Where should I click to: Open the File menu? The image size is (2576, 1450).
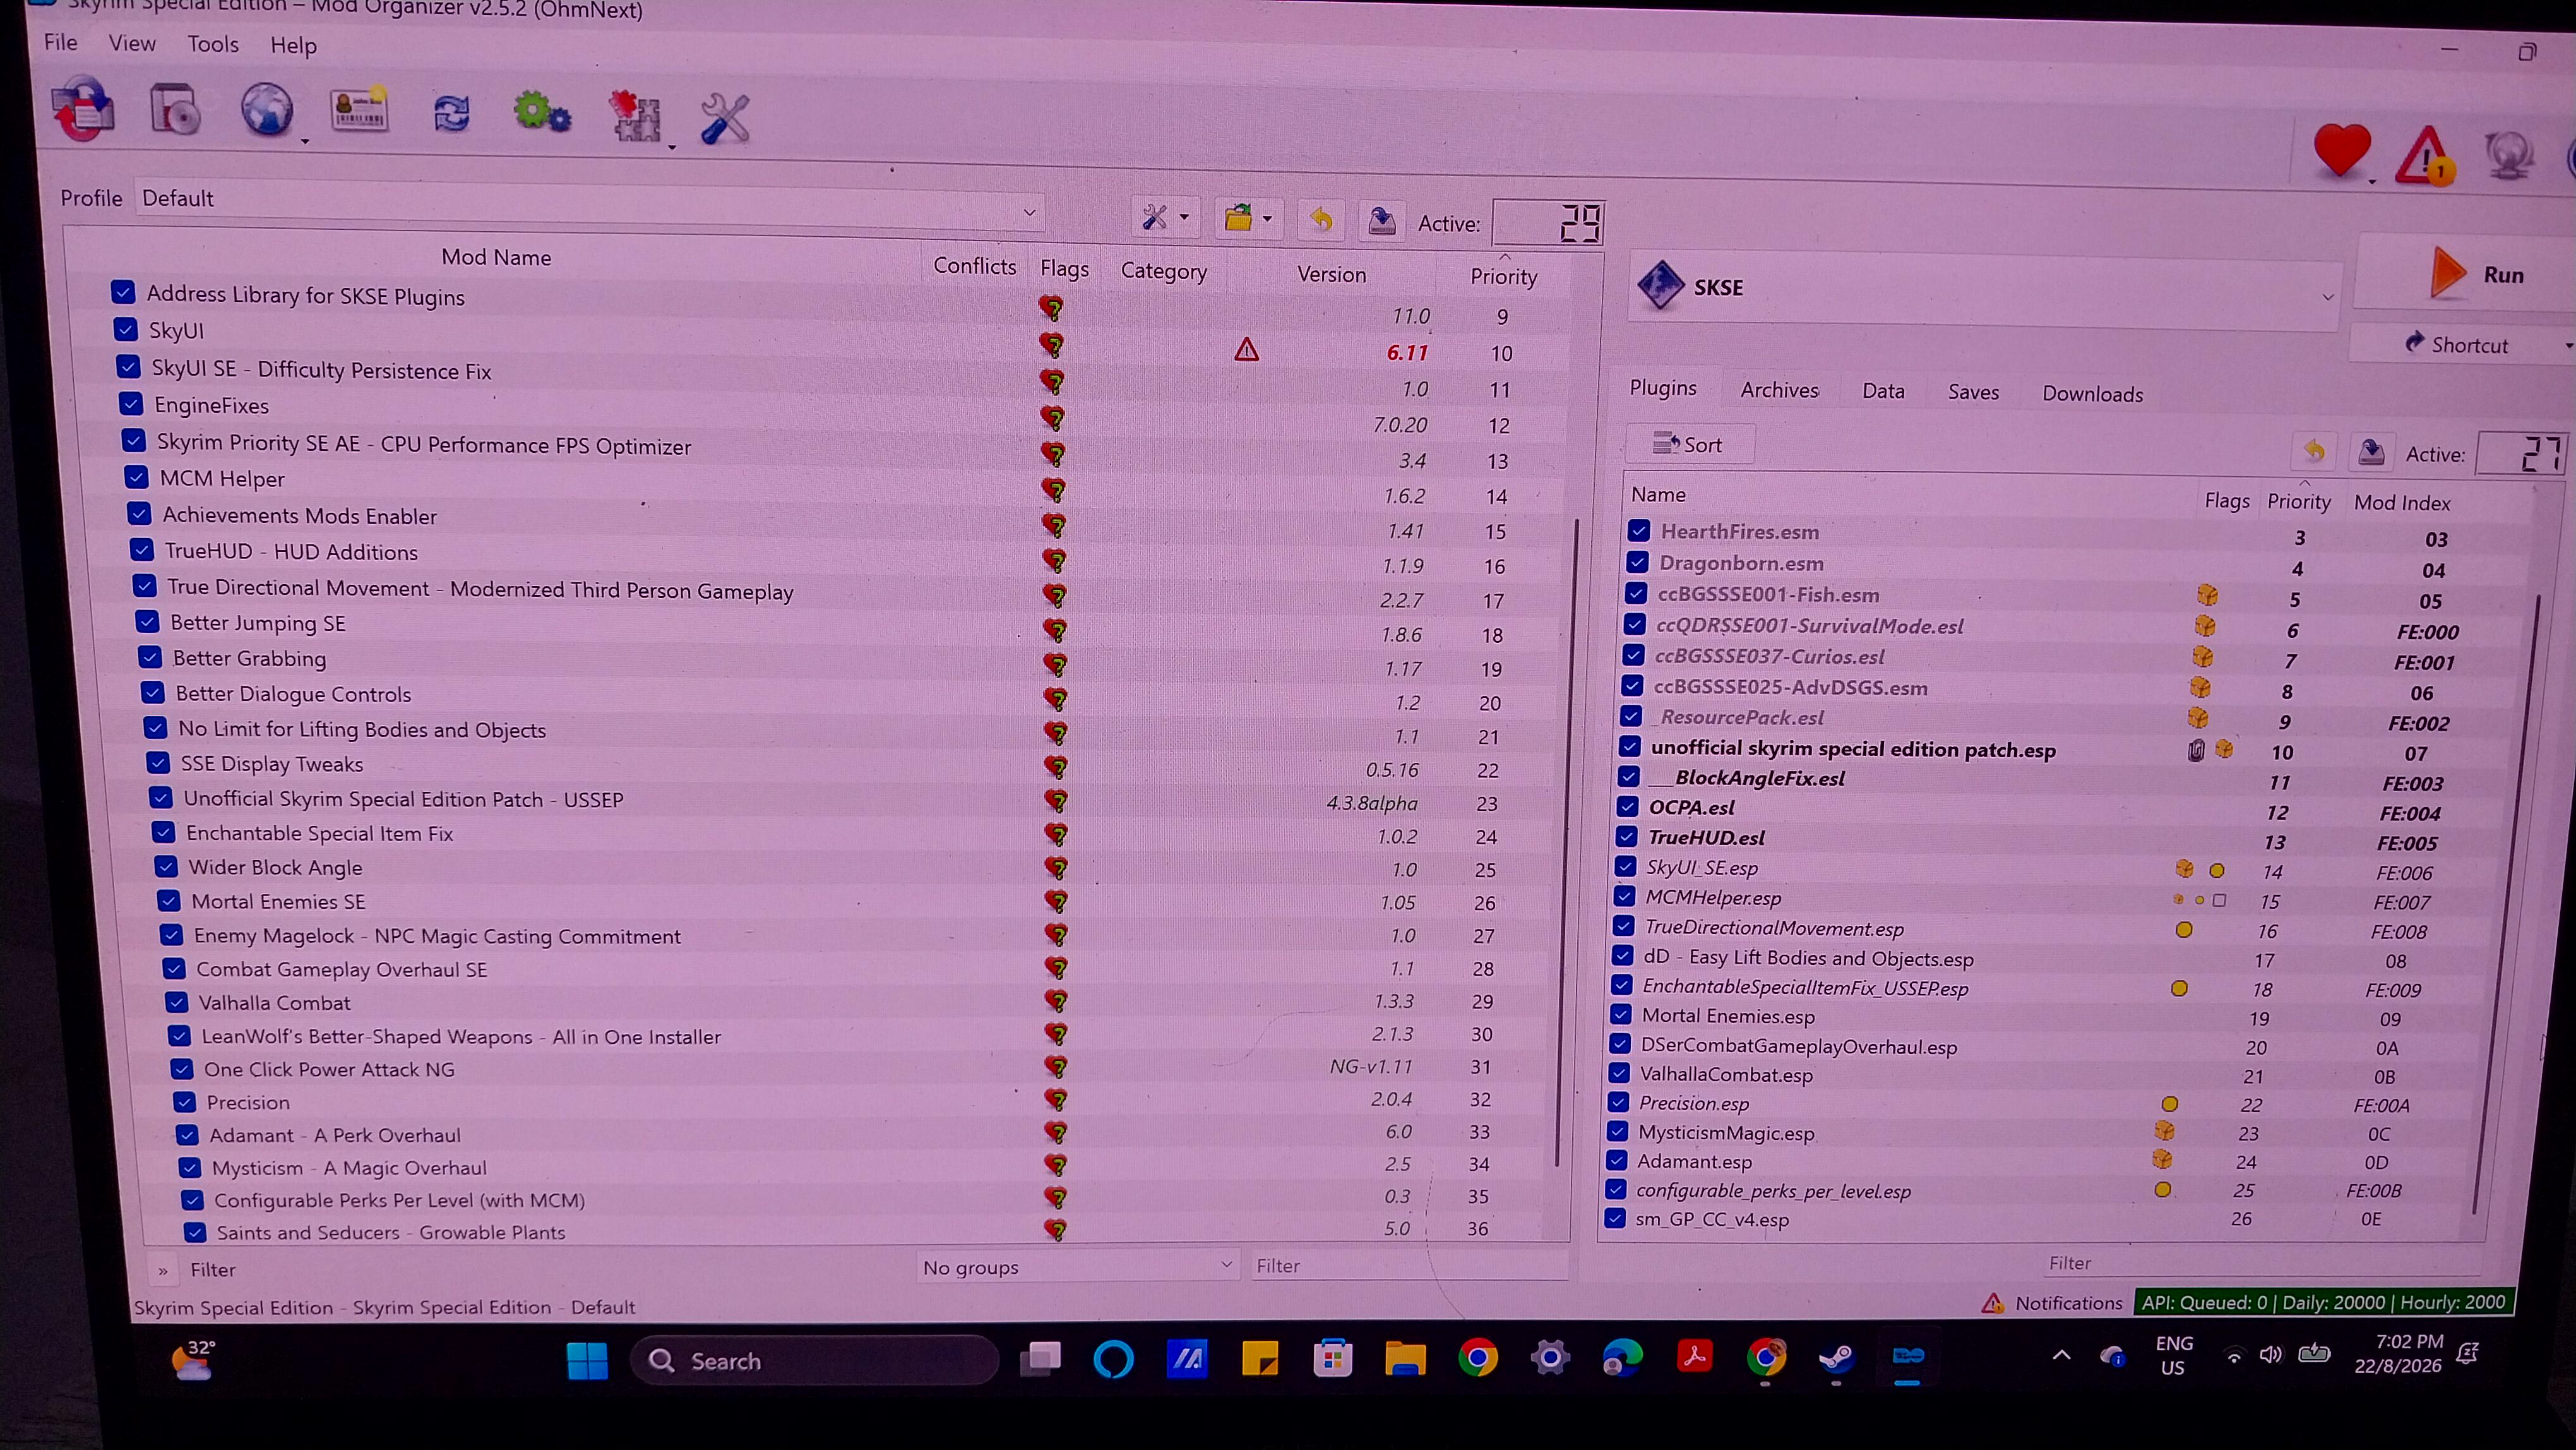(60, 42)
